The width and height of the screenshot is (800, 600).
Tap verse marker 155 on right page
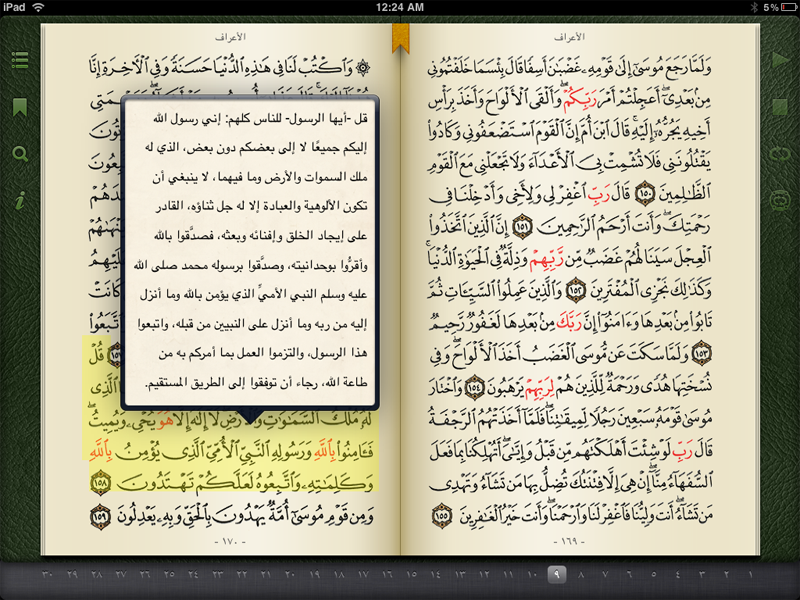click(442, 515)
